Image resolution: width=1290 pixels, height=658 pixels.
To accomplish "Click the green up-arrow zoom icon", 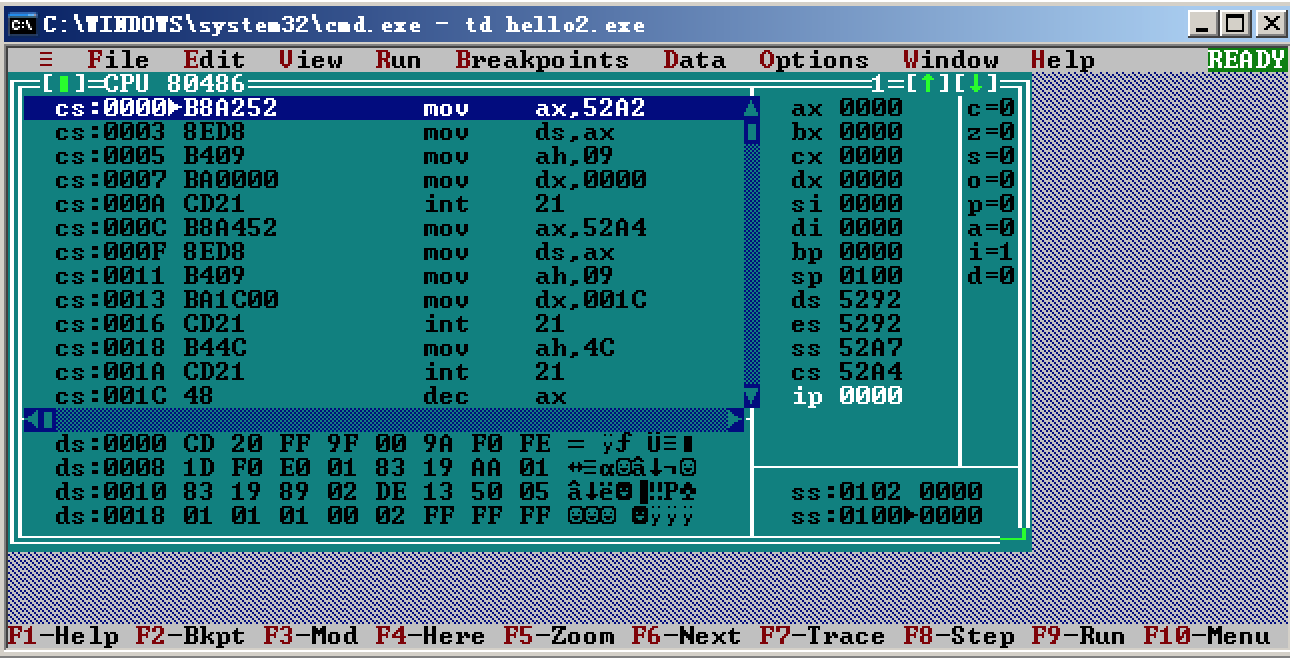I will [929, 84].
